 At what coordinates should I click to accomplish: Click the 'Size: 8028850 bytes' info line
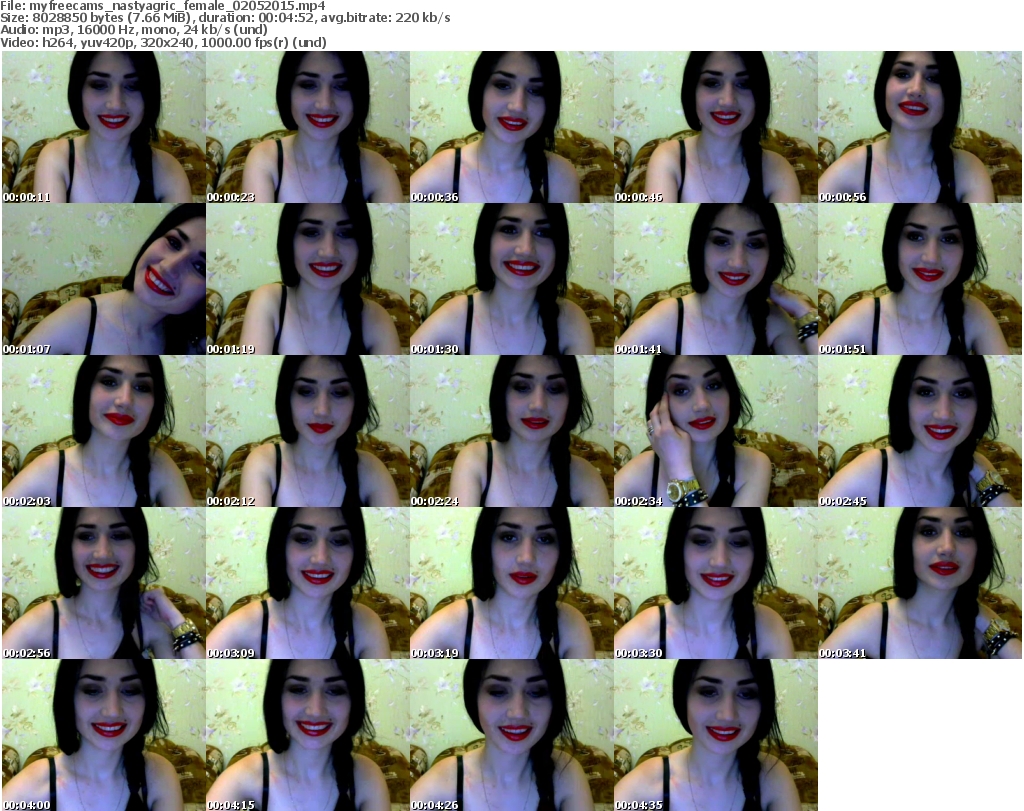pos(225,18)
